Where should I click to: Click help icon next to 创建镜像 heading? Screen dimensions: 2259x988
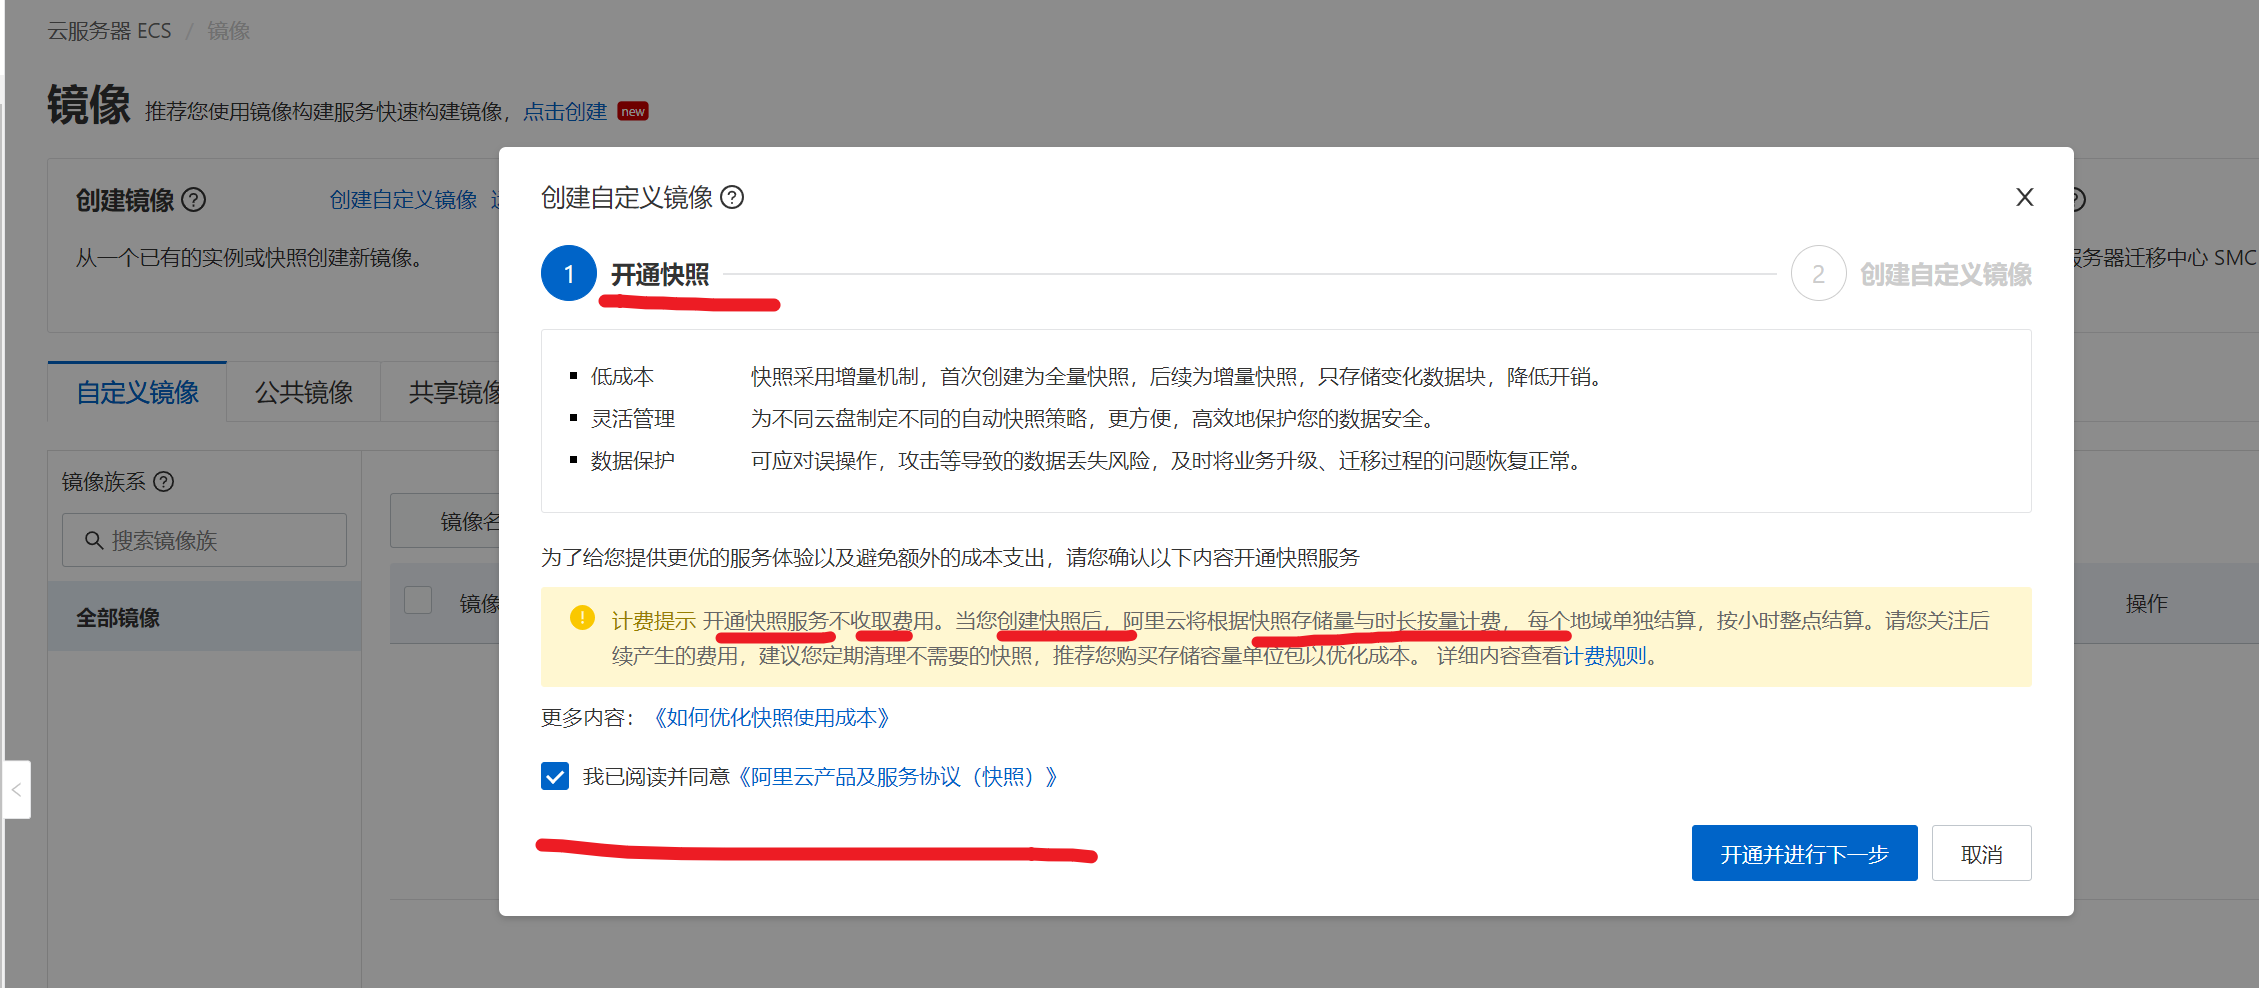(x=194, y=200)
